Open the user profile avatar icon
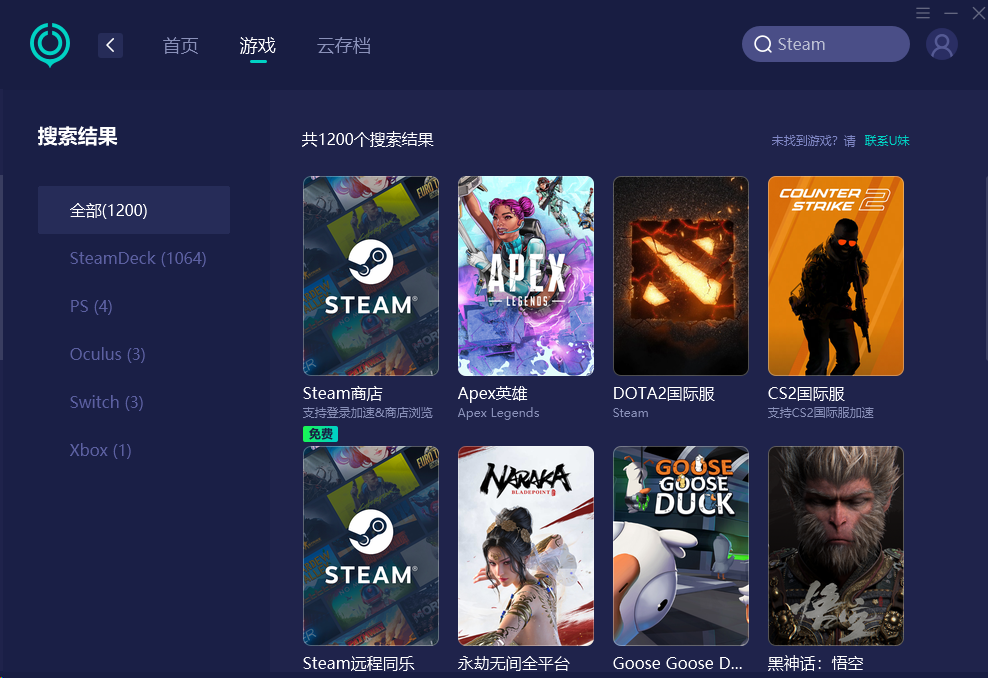 coord(941,44)
